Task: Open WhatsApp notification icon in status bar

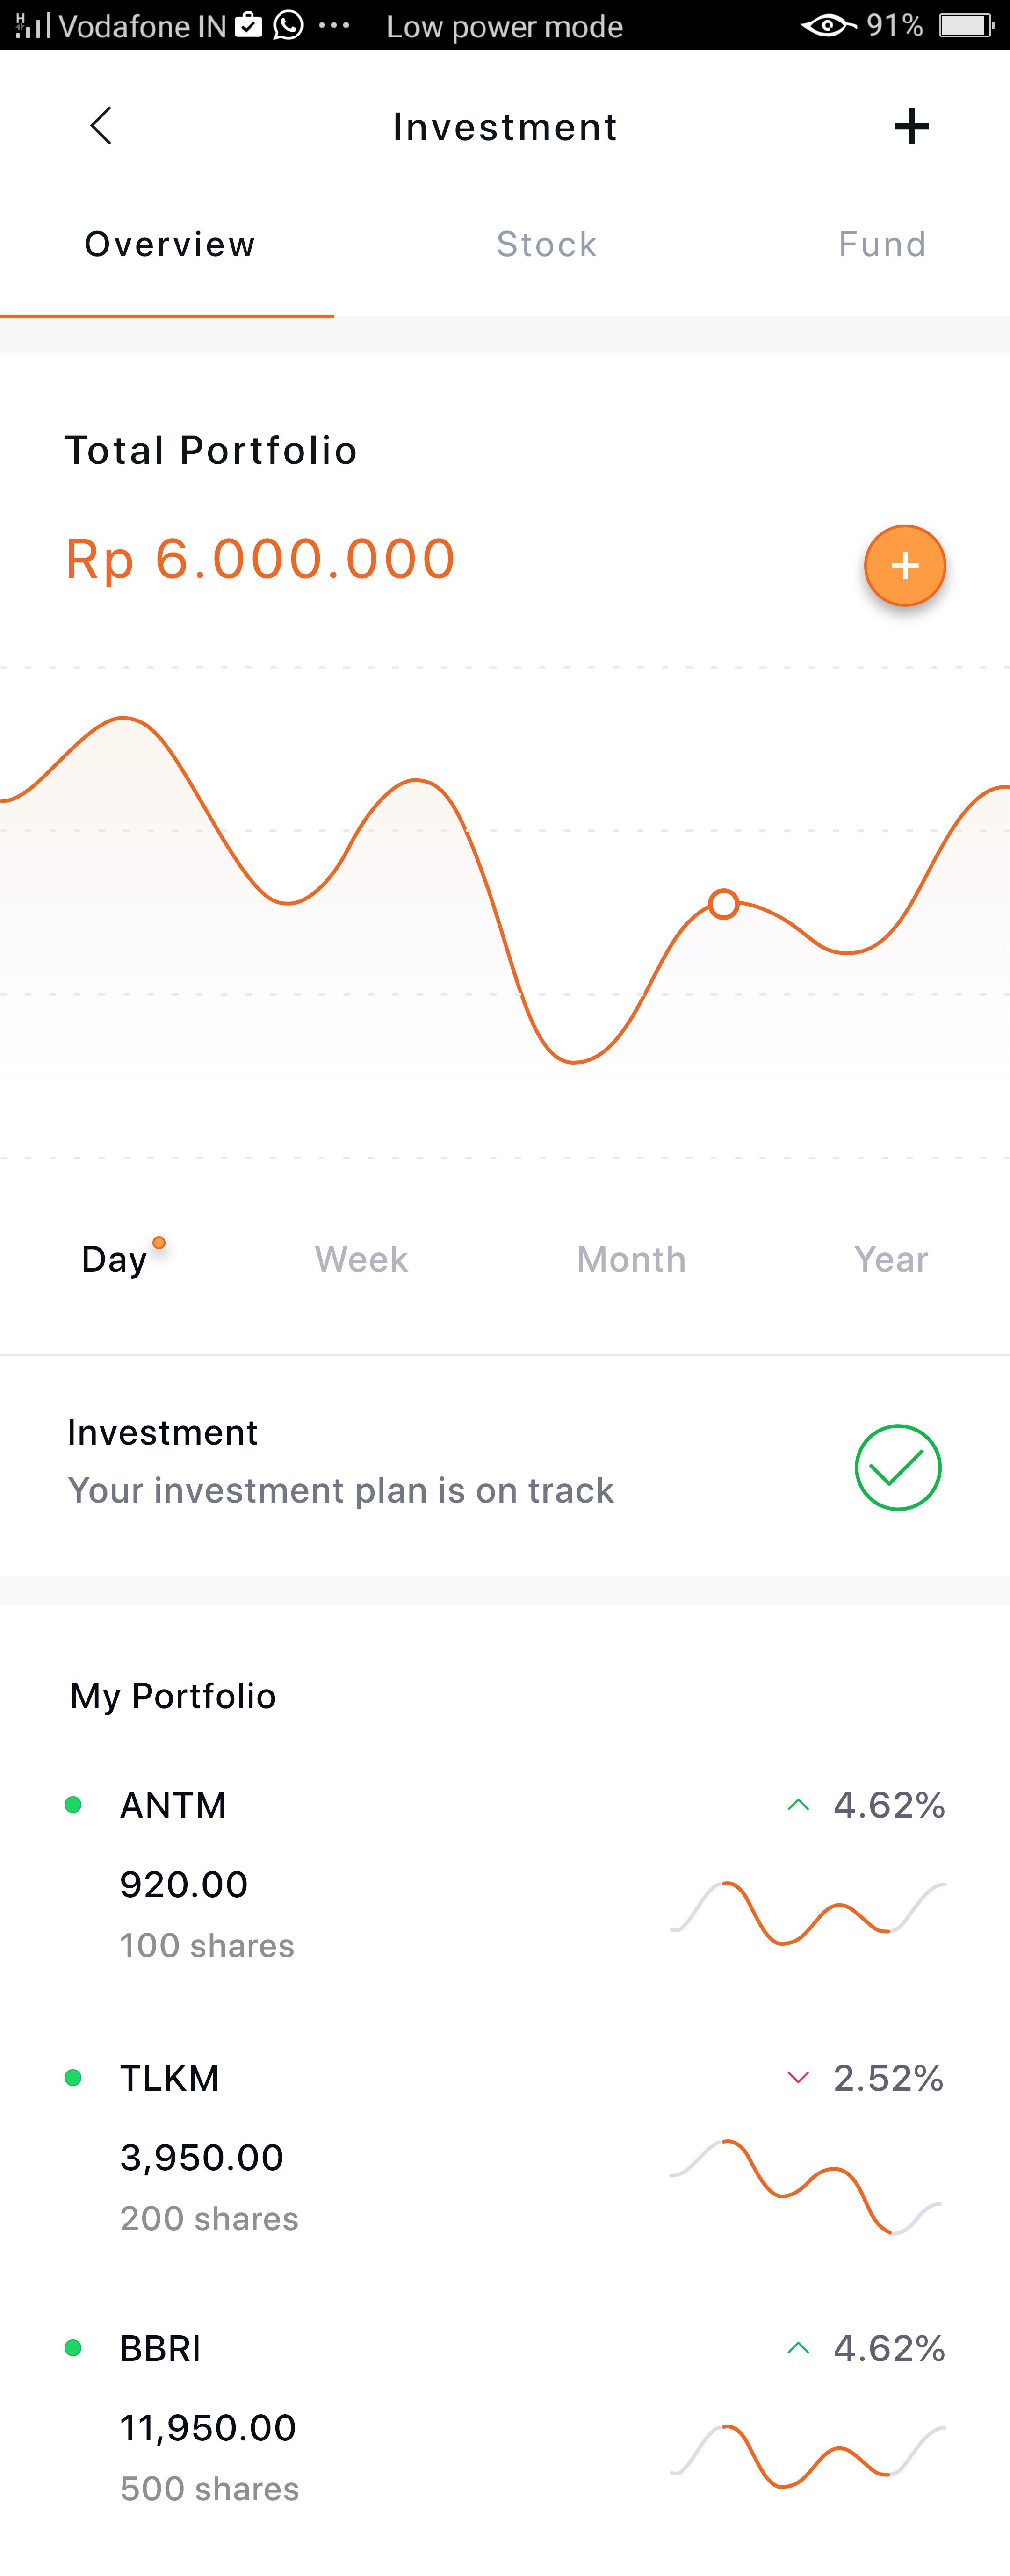Action: click(x=289, y=25)
